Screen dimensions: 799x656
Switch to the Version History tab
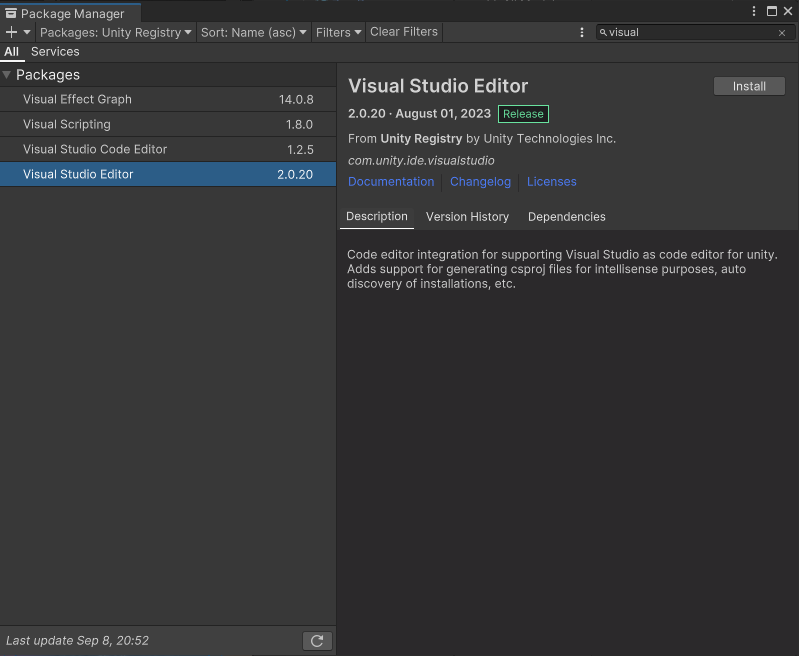click(x=467, y=217)
